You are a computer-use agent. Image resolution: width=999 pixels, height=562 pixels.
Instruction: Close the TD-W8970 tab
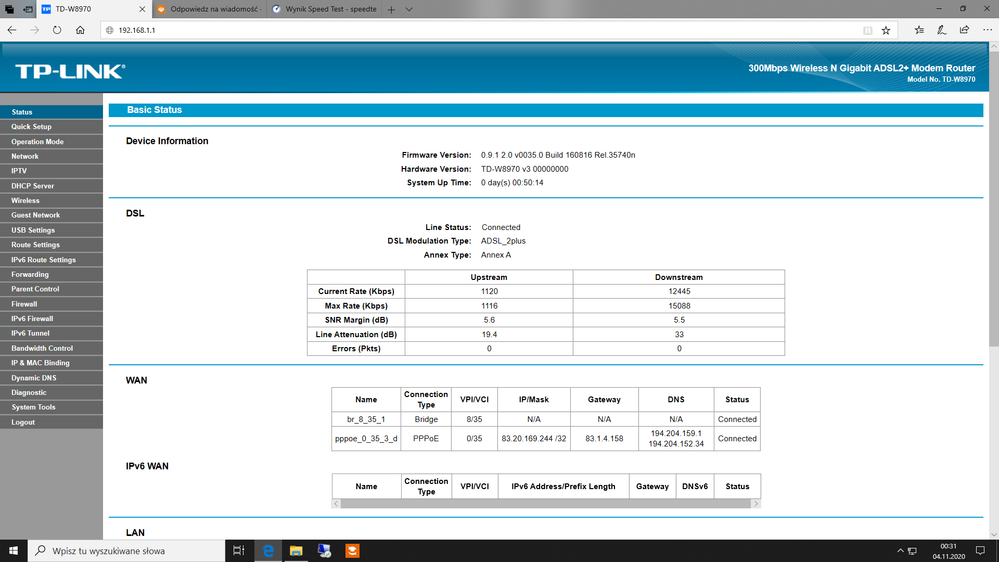(142, 10)
